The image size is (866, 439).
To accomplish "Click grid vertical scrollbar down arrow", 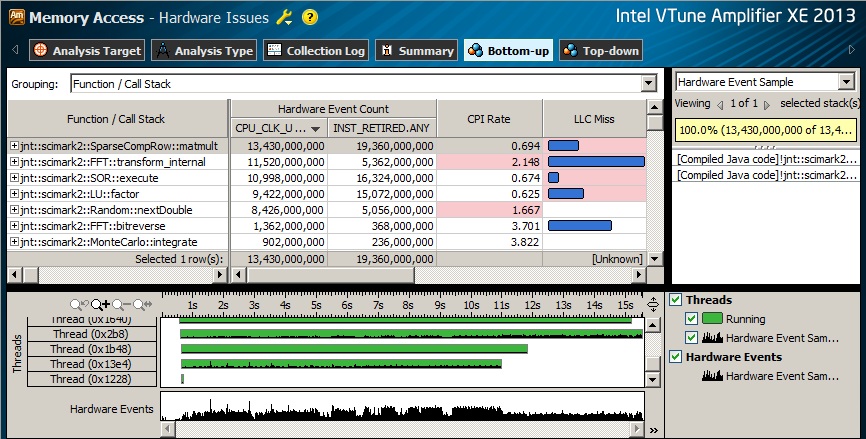I will coord(654,258).
